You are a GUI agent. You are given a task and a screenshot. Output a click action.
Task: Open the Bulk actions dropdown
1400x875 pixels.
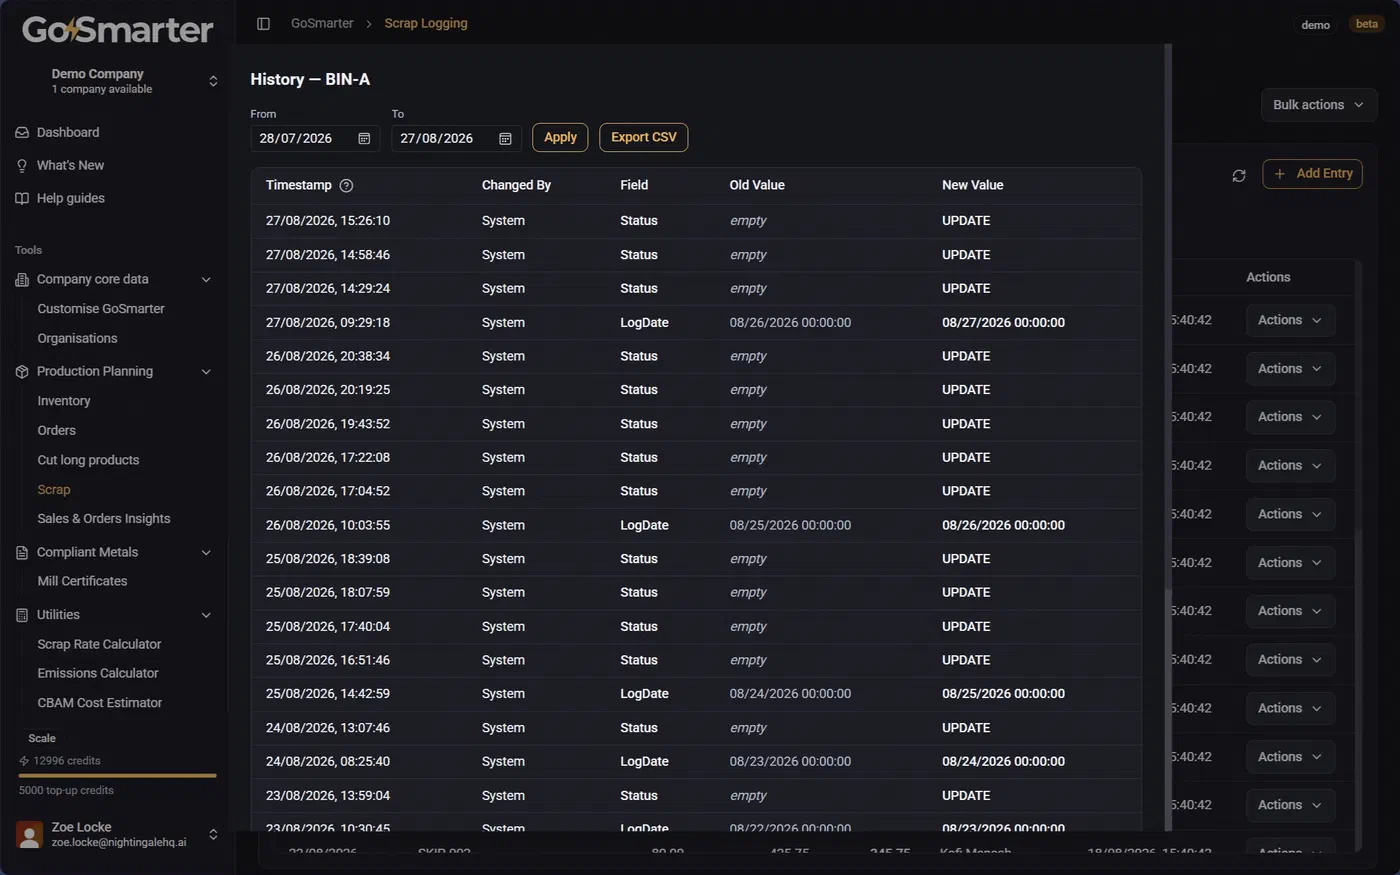click(1318, 105)
